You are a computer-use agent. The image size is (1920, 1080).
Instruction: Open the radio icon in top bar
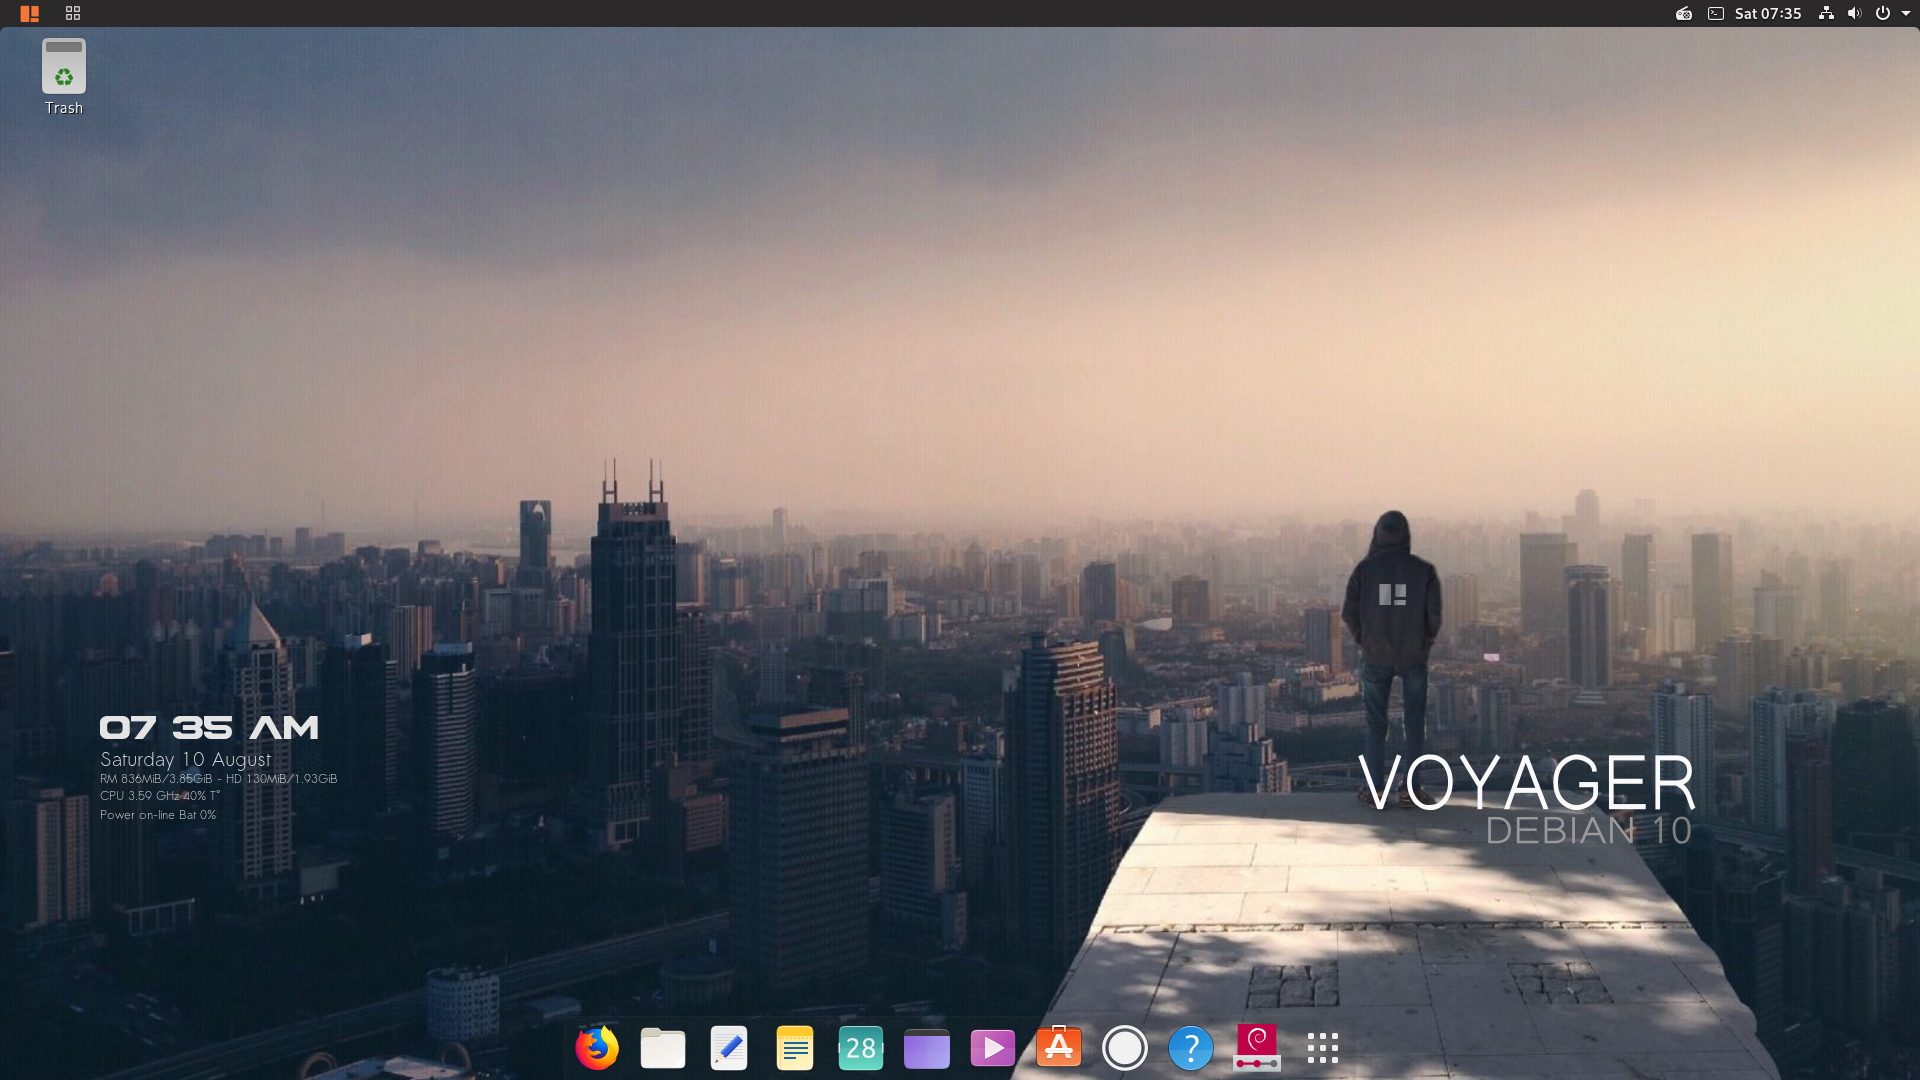[x=1684, y=13]
